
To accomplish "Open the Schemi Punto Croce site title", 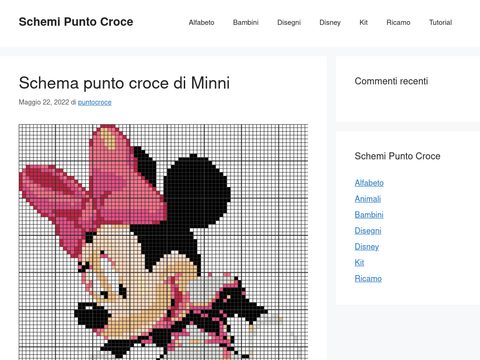I will coord(76,22).
